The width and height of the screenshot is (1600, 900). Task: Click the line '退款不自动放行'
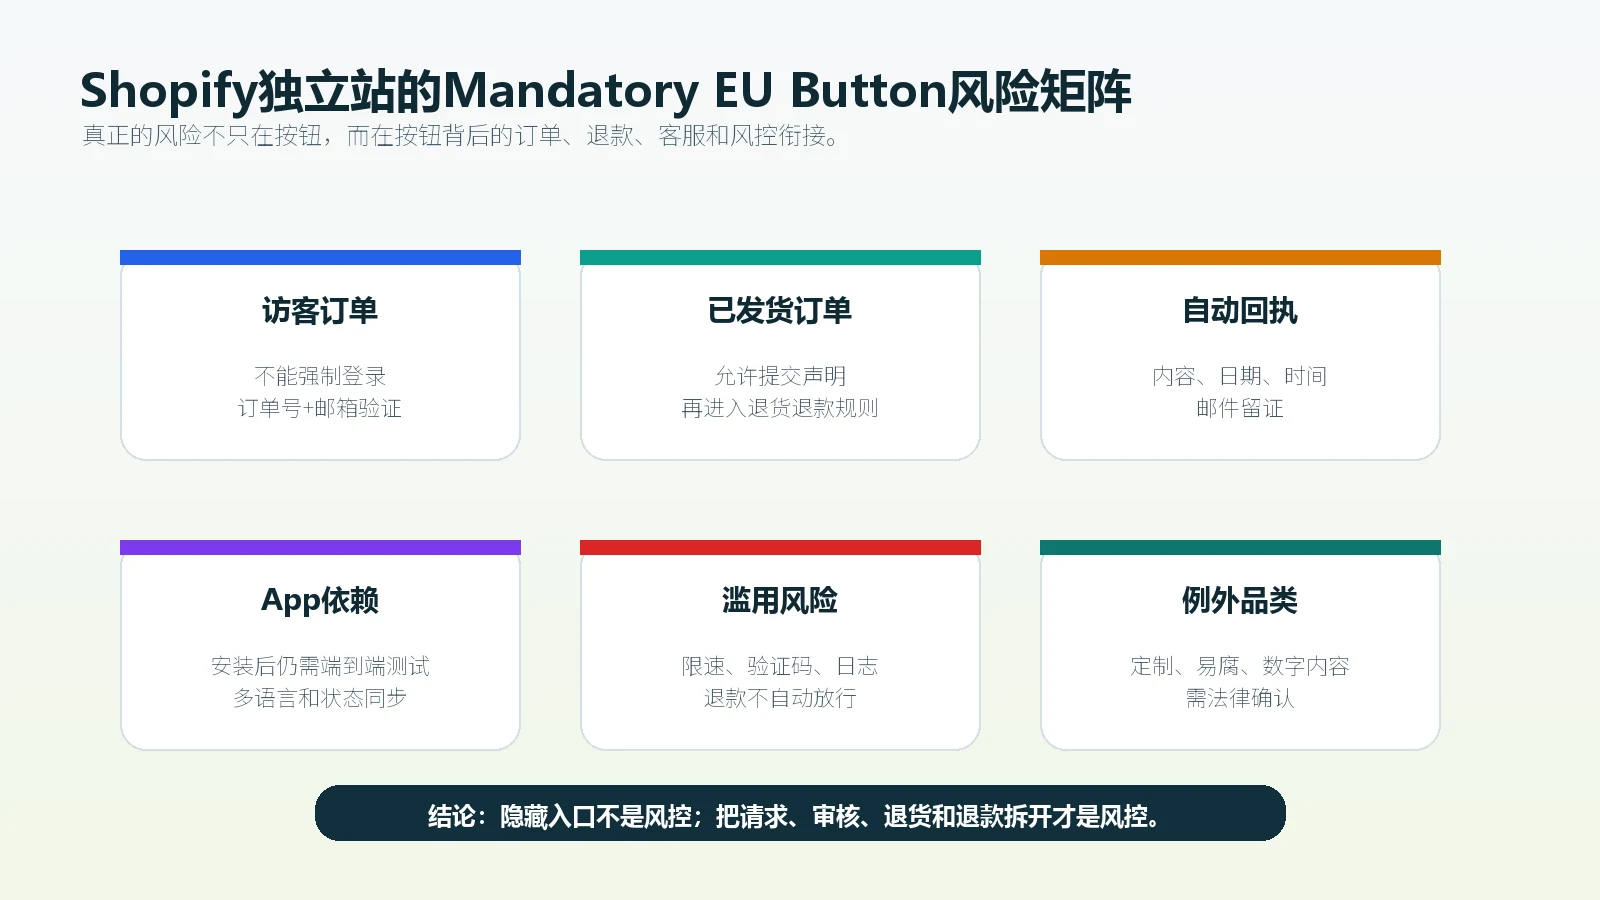[x=780, y=698]
